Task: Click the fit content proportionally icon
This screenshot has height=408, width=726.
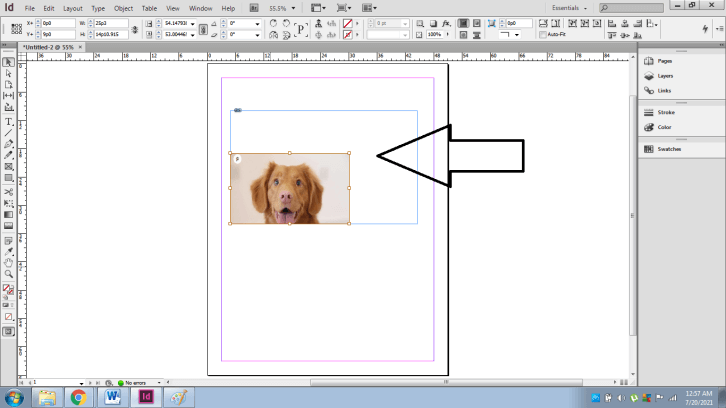Action: pos(555,23)
